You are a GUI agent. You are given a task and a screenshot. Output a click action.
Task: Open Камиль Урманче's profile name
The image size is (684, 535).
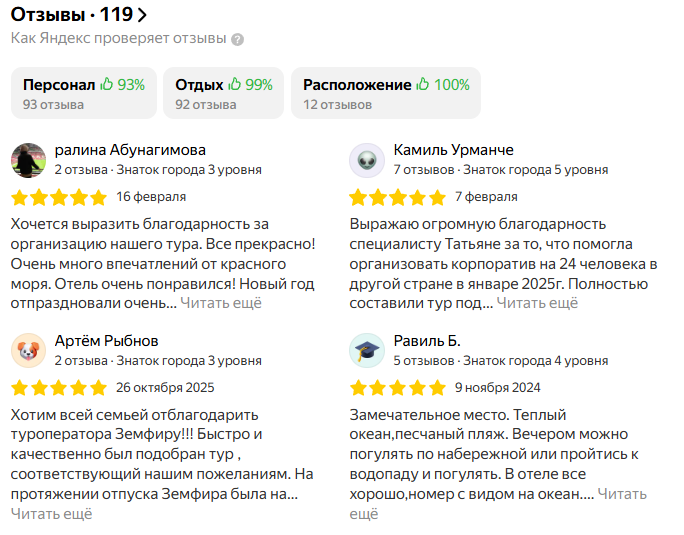click(x=453, y=150)
